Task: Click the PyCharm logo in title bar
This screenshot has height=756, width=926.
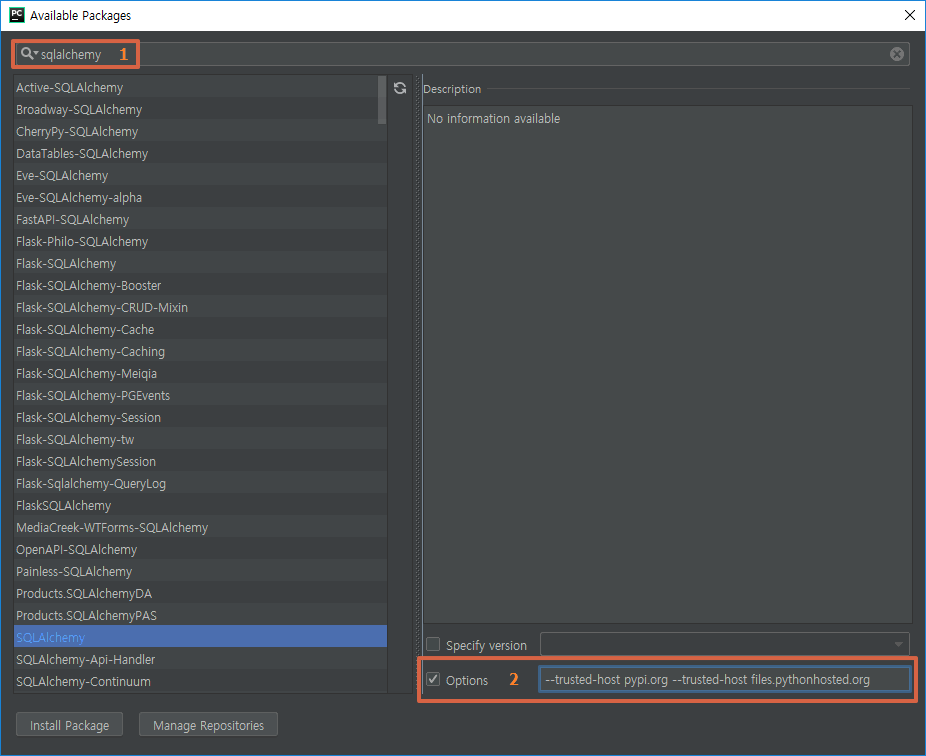Action: point(17,15)
